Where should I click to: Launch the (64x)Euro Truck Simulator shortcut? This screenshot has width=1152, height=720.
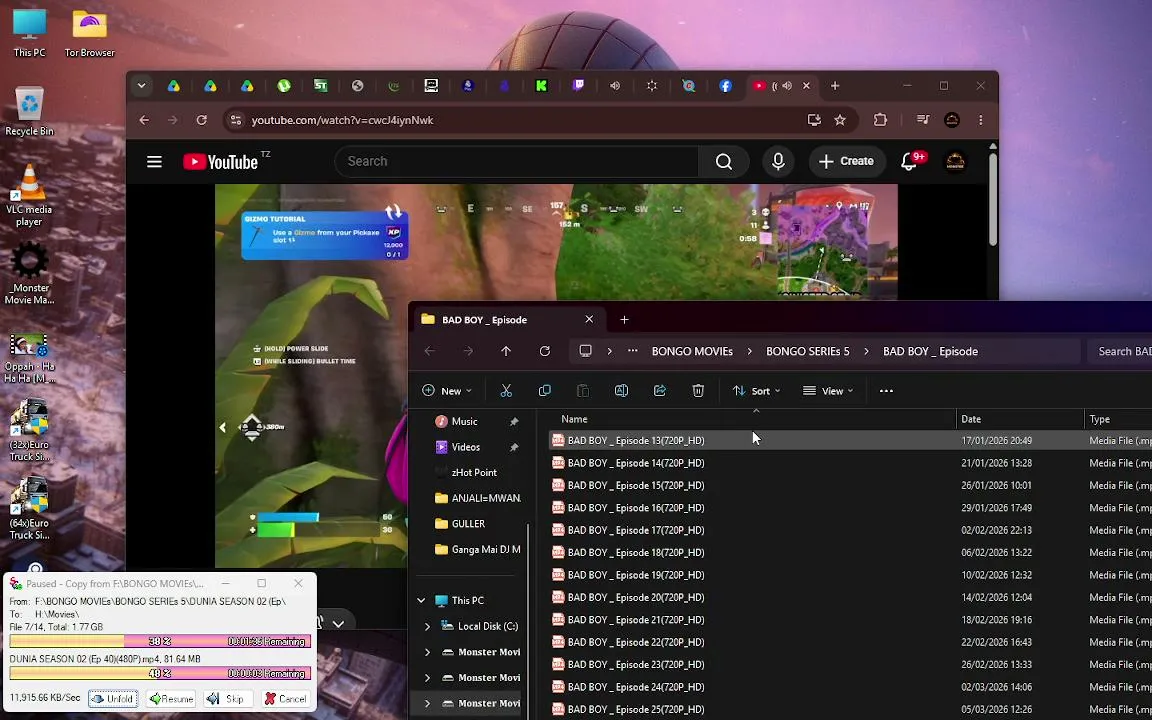coord(29,508)
